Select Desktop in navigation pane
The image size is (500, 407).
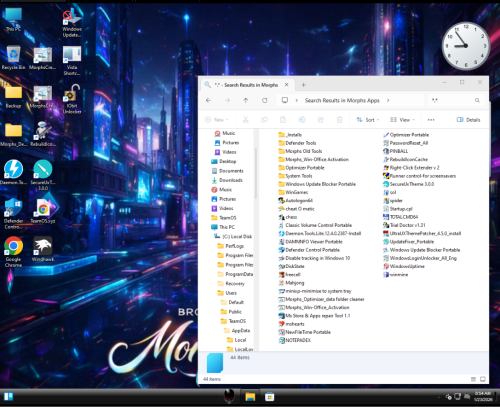(x=224, y=161)
